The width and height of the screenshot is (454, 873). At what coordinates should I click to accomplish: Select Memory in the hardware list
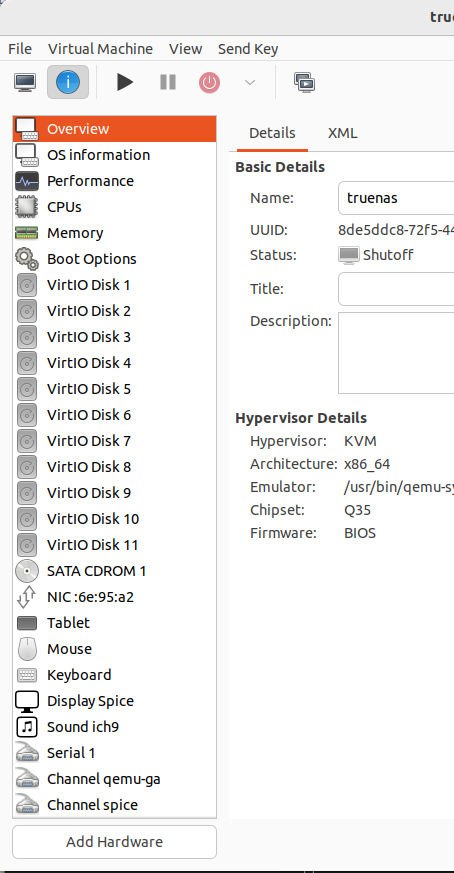(114, 233)
